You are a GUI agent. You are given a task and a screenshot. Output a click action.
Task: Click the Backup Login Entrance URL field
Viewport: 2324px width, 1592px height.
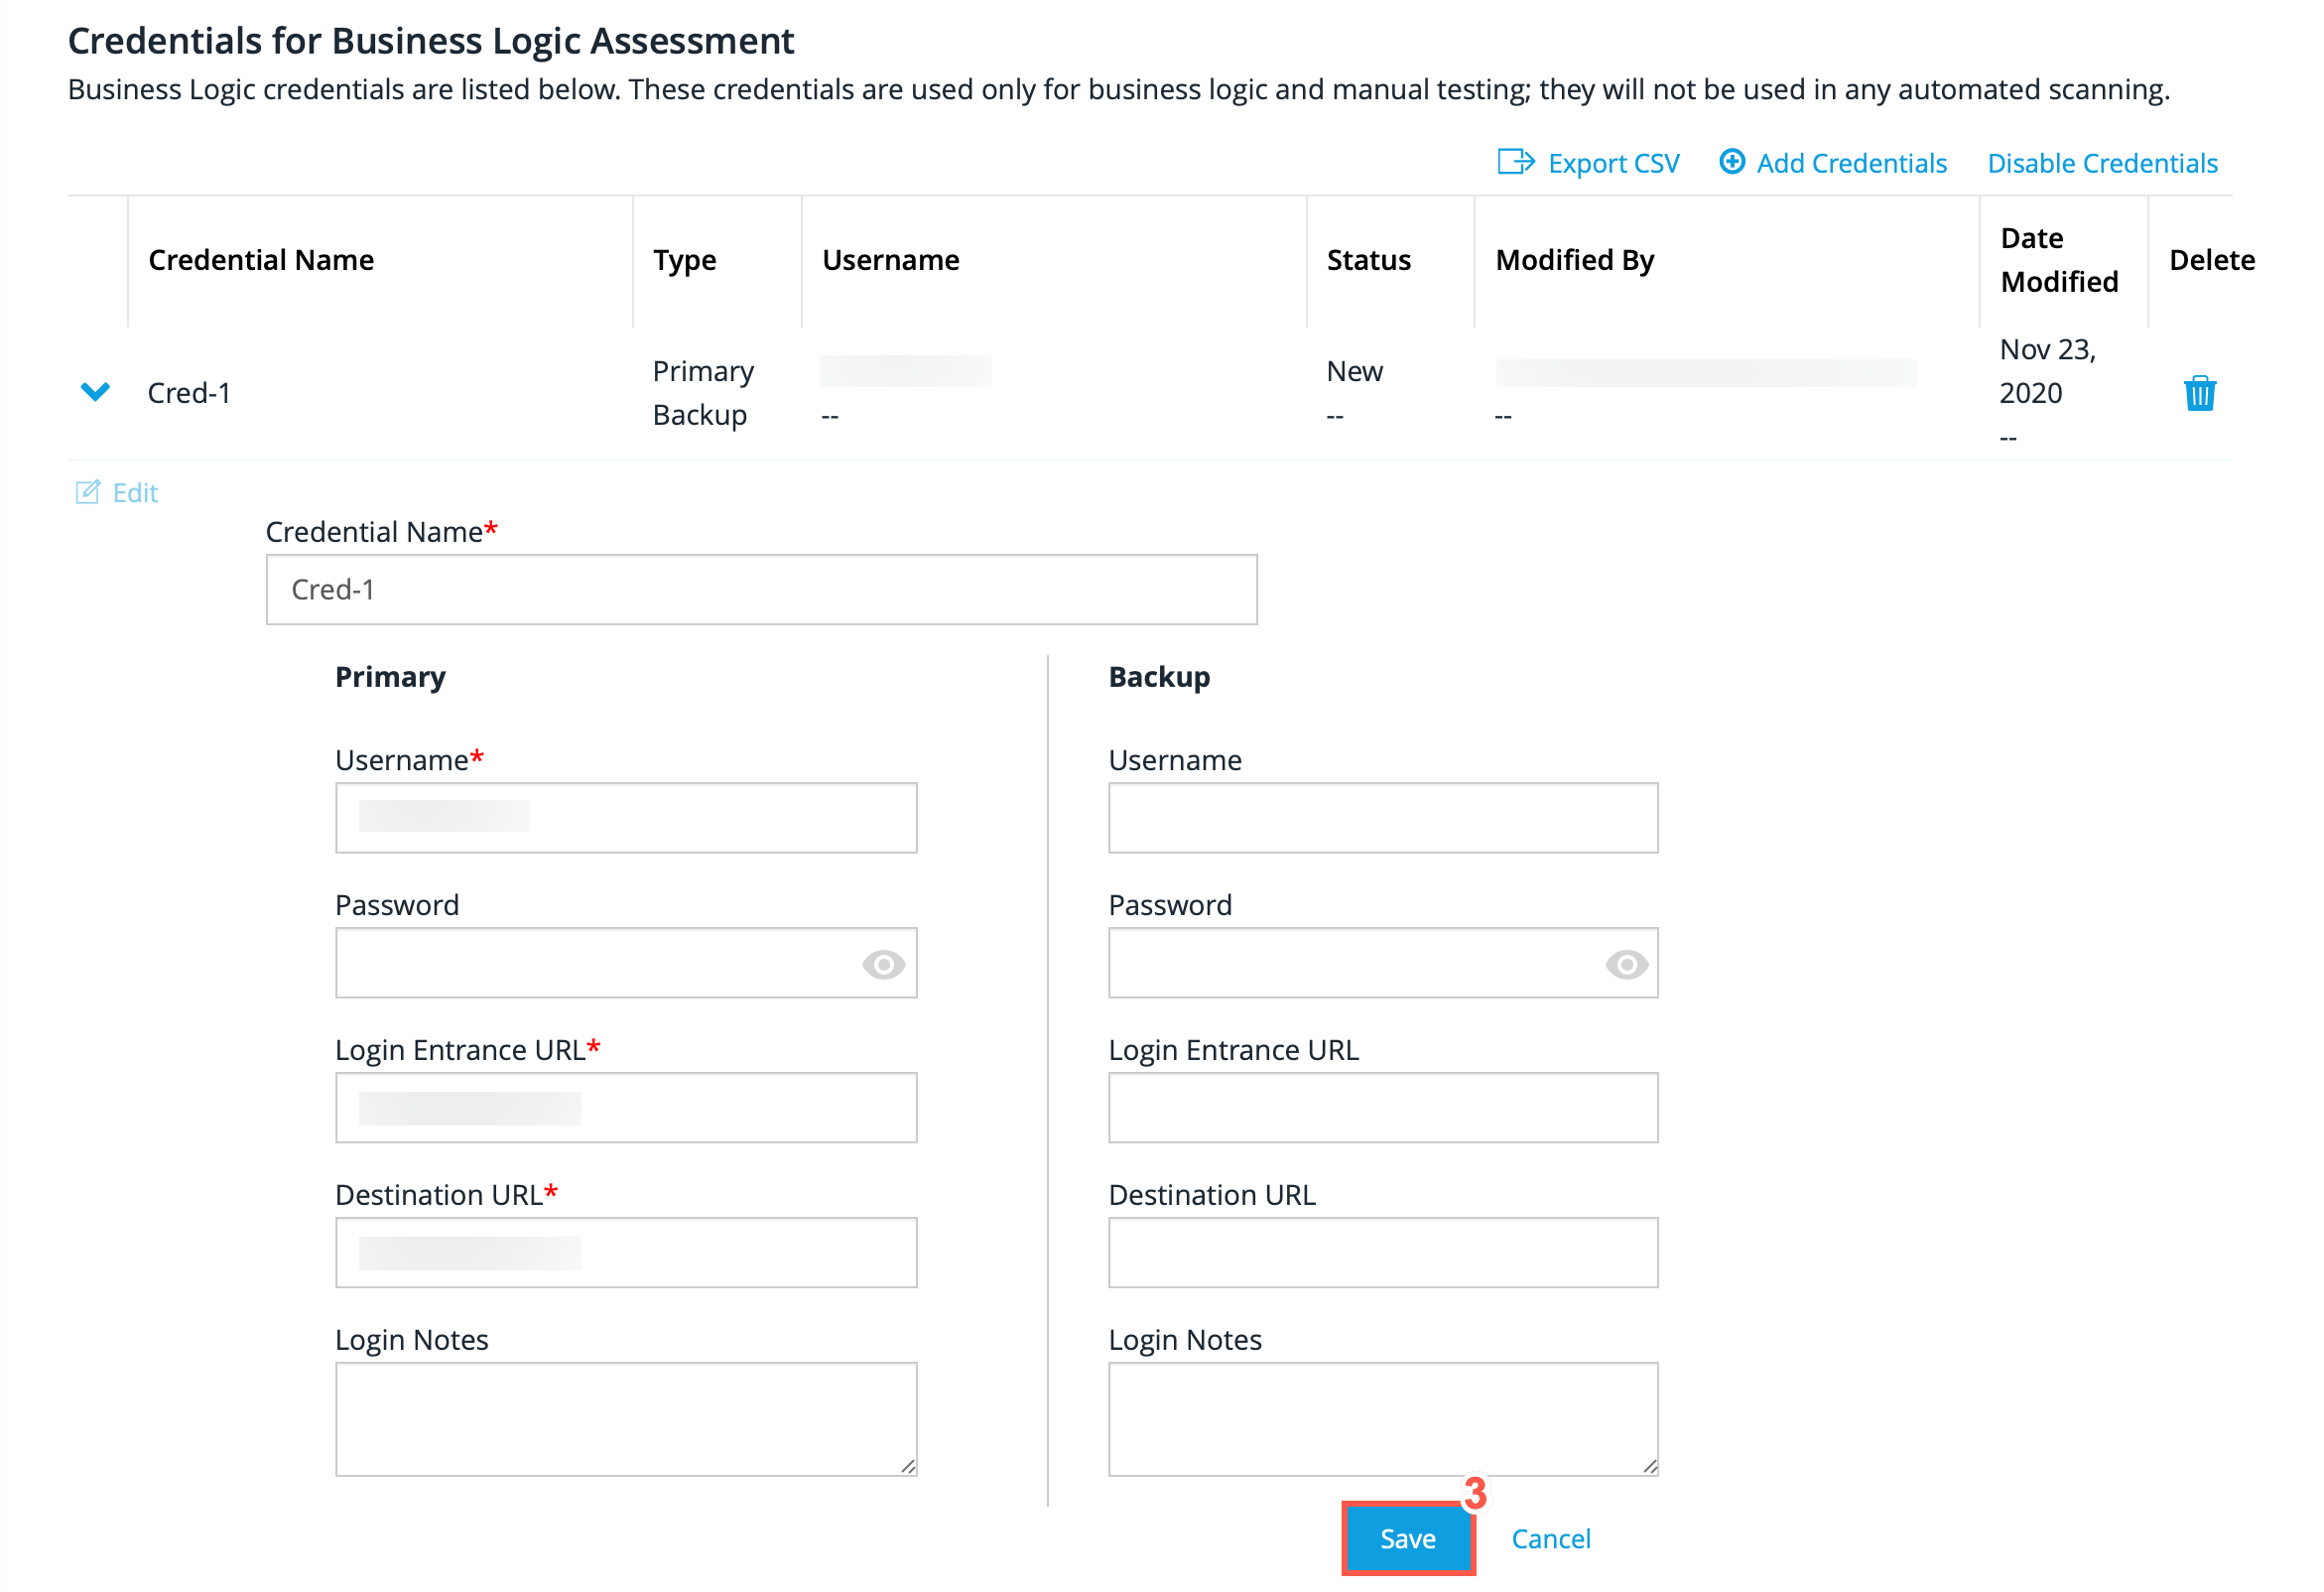(1383, 1108)
